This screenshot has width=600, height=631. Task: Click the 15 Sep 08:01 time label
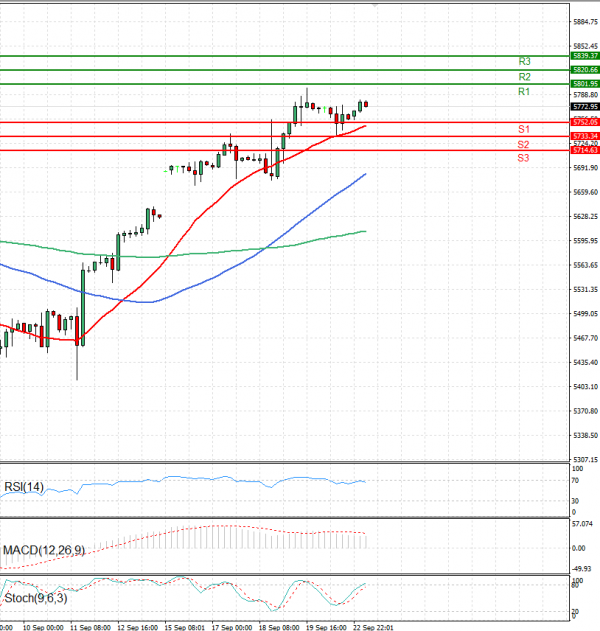(185, 627)
